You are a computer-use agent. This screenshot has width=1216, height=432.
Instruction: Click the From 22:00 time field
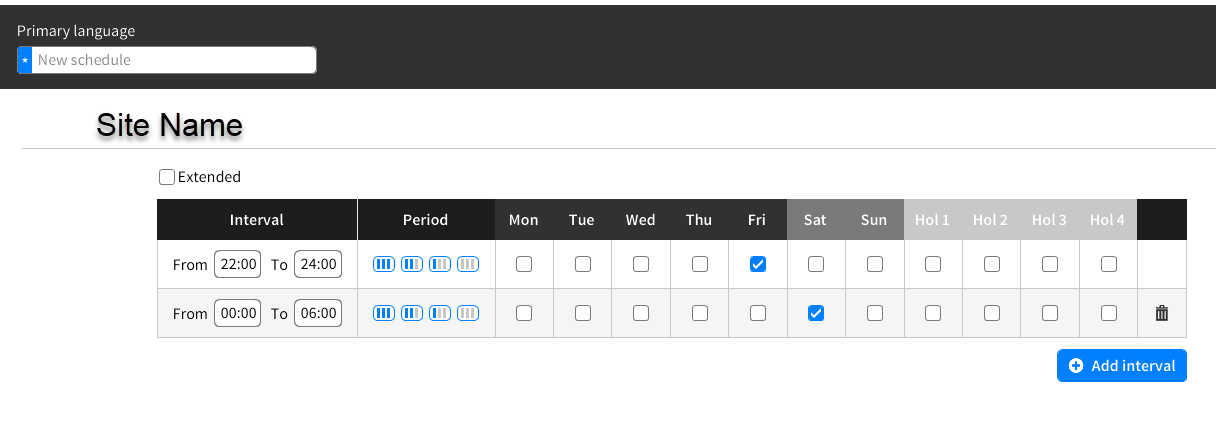point(239,264)
